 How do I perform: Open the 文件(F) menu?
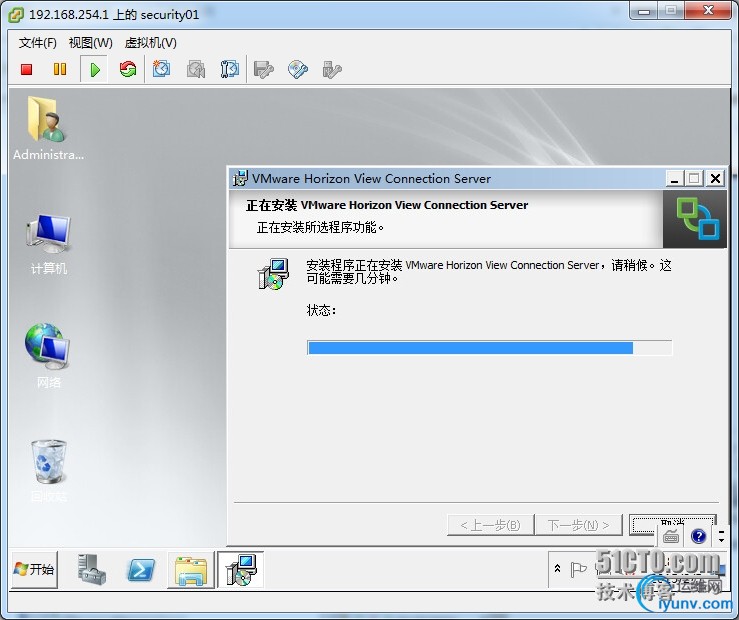pyautogui.click(x=38, y=43)
